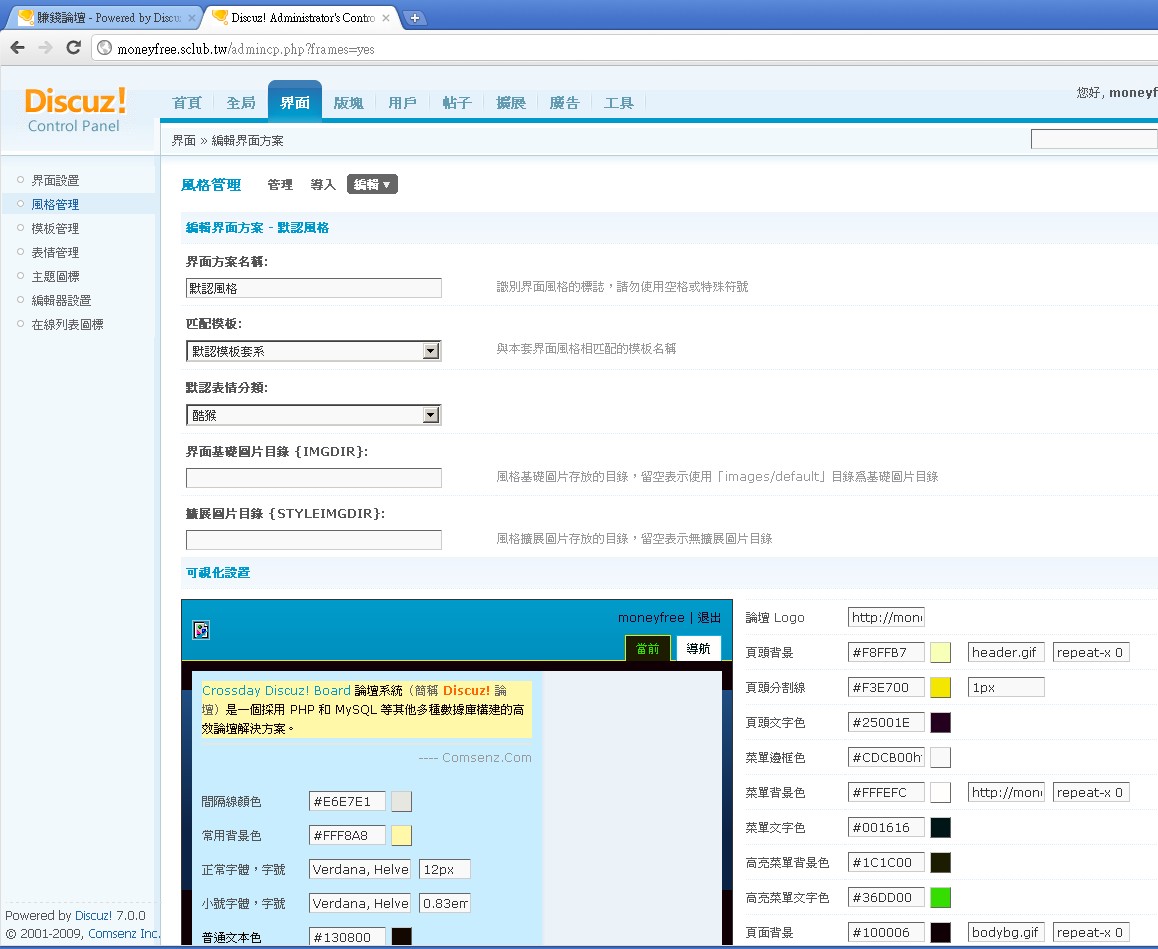This screenshot has width=1158, height=949.
Task: Expand the 默認表情分類 dropdown
Action: click(x=313, y=415)
